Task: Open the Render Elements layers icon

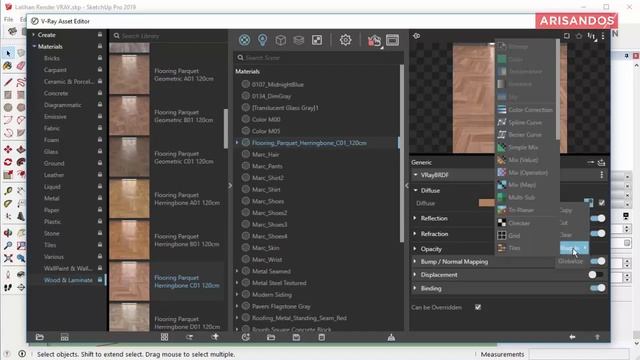Action: [x=299, y=40]
